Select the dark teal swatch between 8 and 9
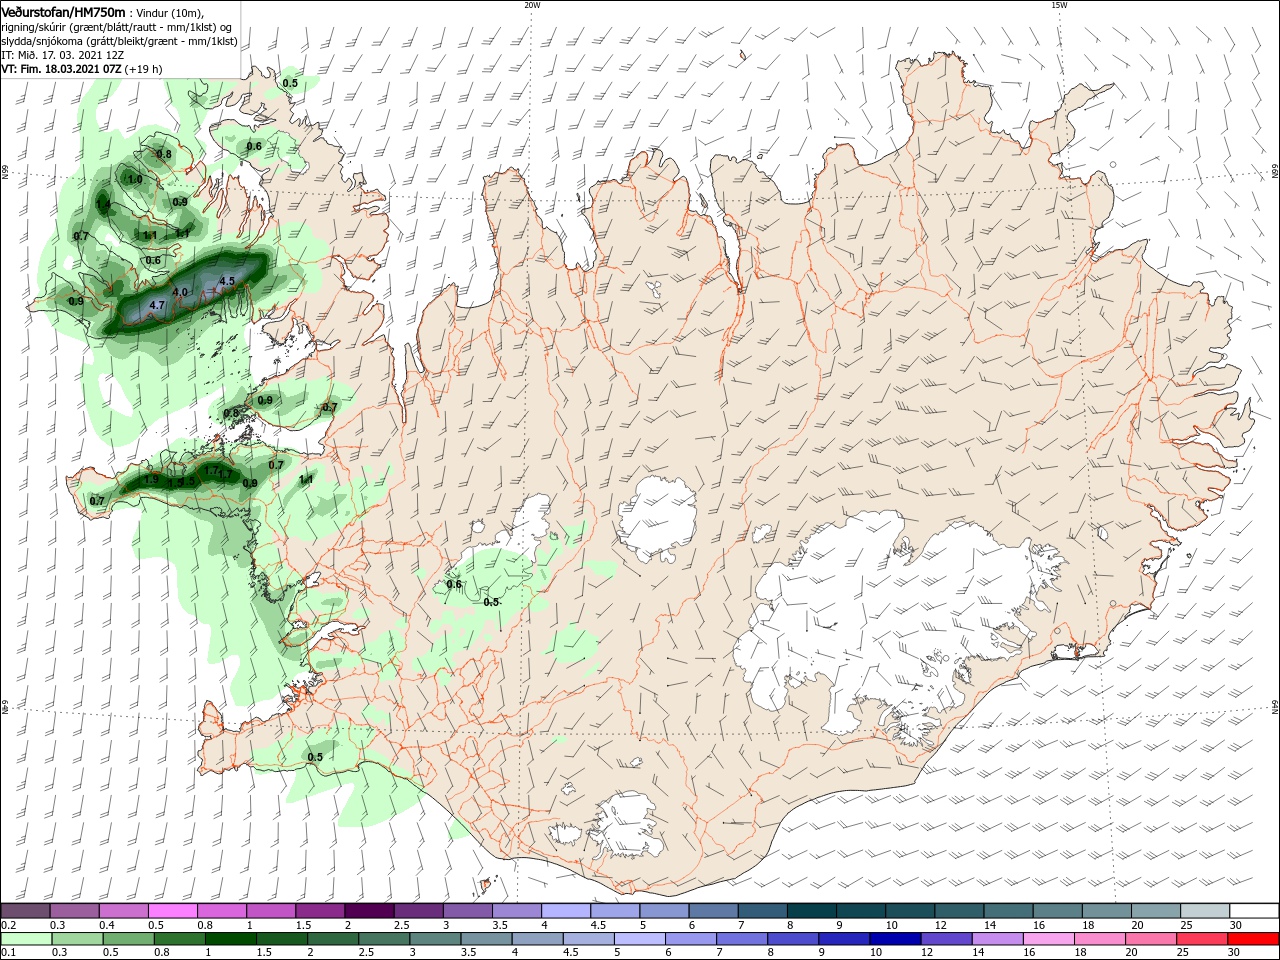1280x960 pixels. (x=812, y=911)
